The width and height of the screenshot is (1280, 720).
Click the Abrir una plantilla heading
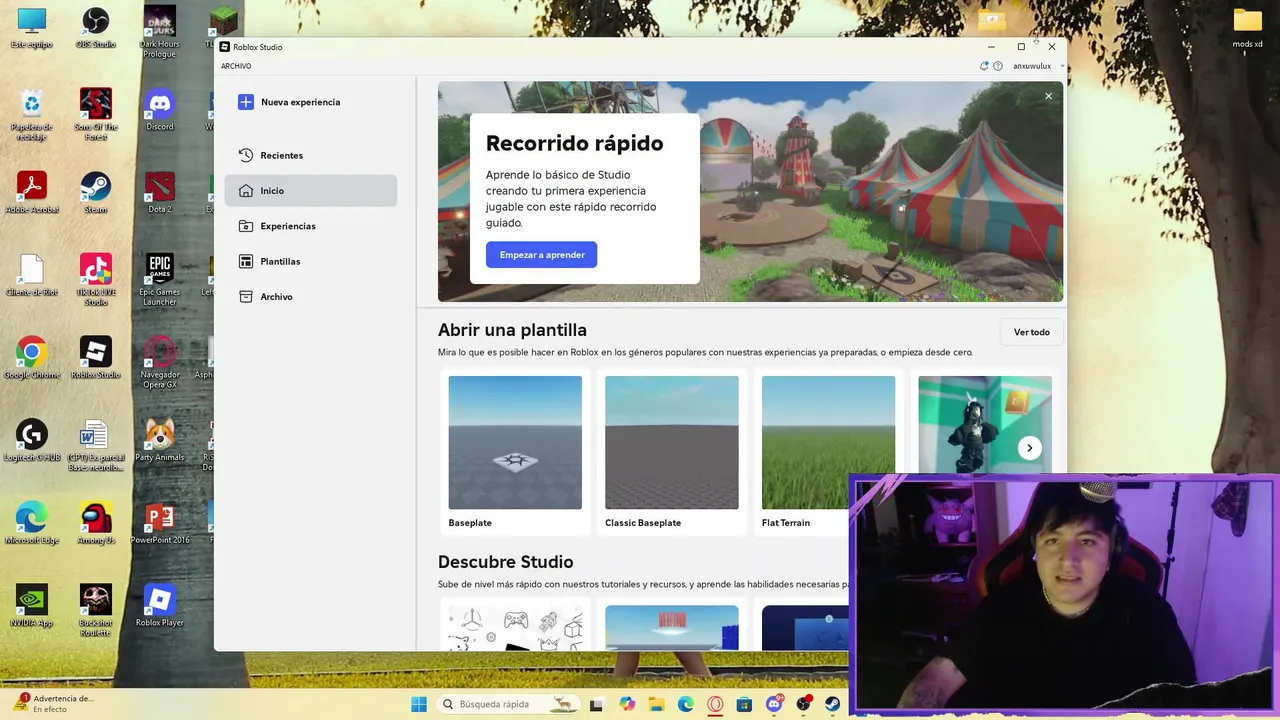pos(512,330)
